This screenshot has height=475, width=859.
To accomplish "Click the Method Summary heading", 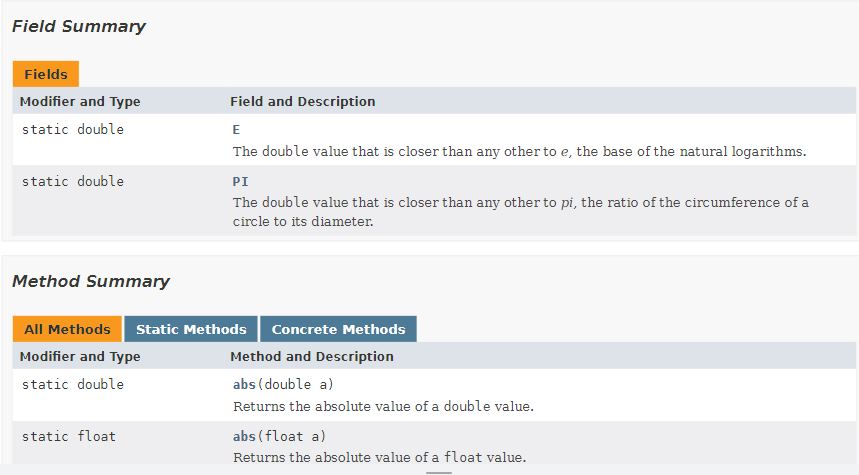I will tap(91, 281).
